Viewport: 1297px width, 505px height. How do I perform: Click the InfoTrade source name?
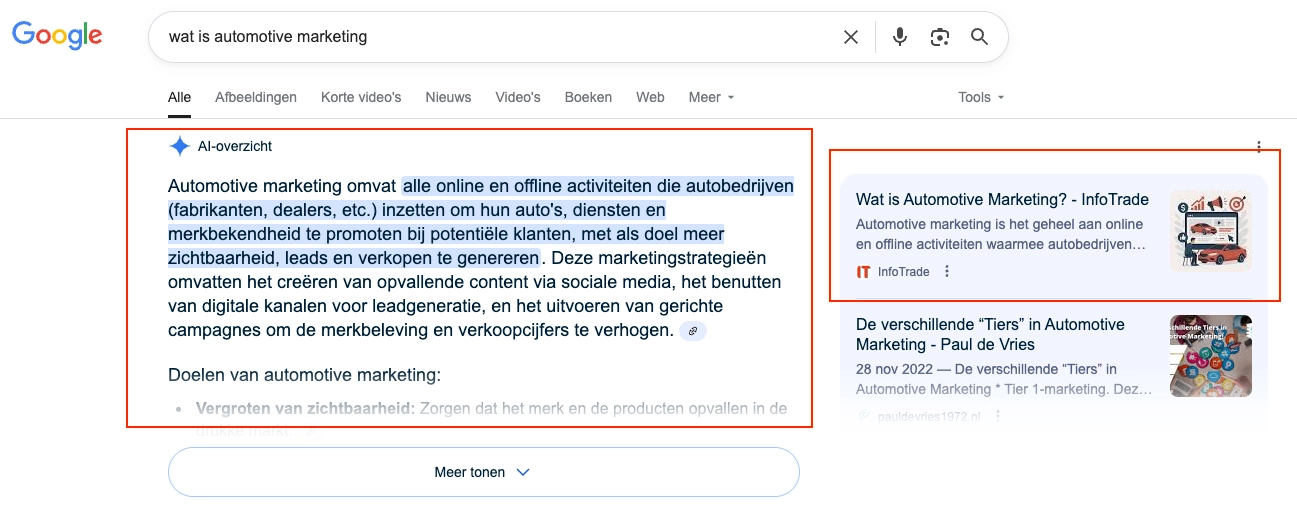(903, 272)
